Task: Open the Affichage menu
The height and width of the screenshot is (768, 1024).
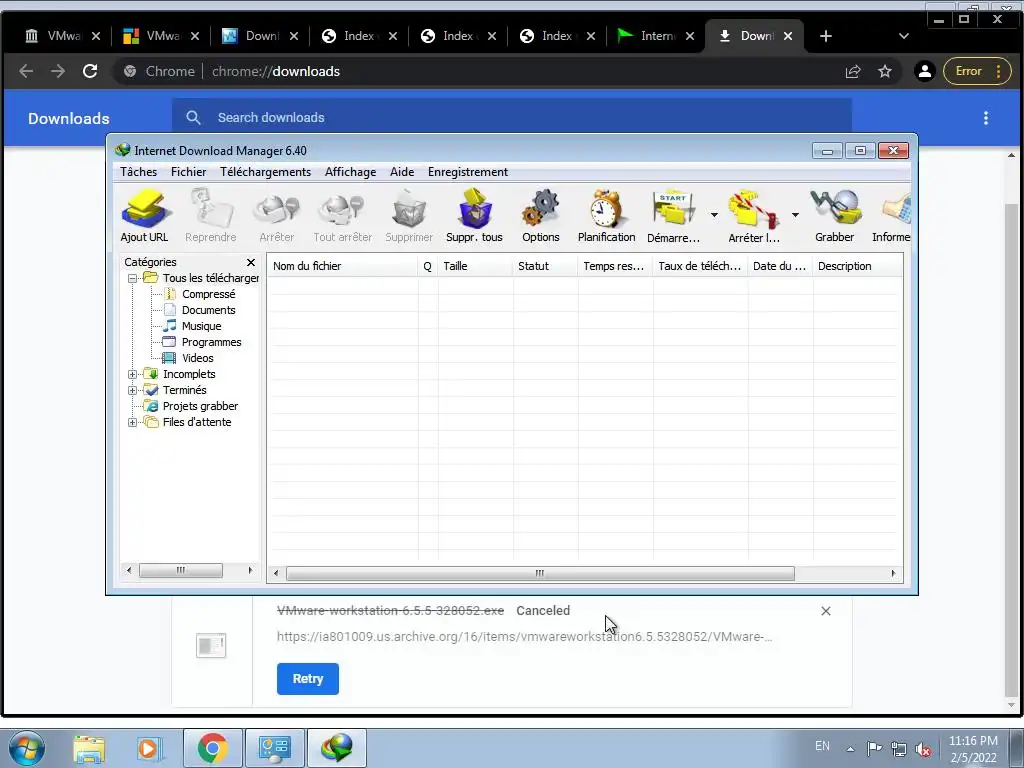Action: click(x=350, y=172)
